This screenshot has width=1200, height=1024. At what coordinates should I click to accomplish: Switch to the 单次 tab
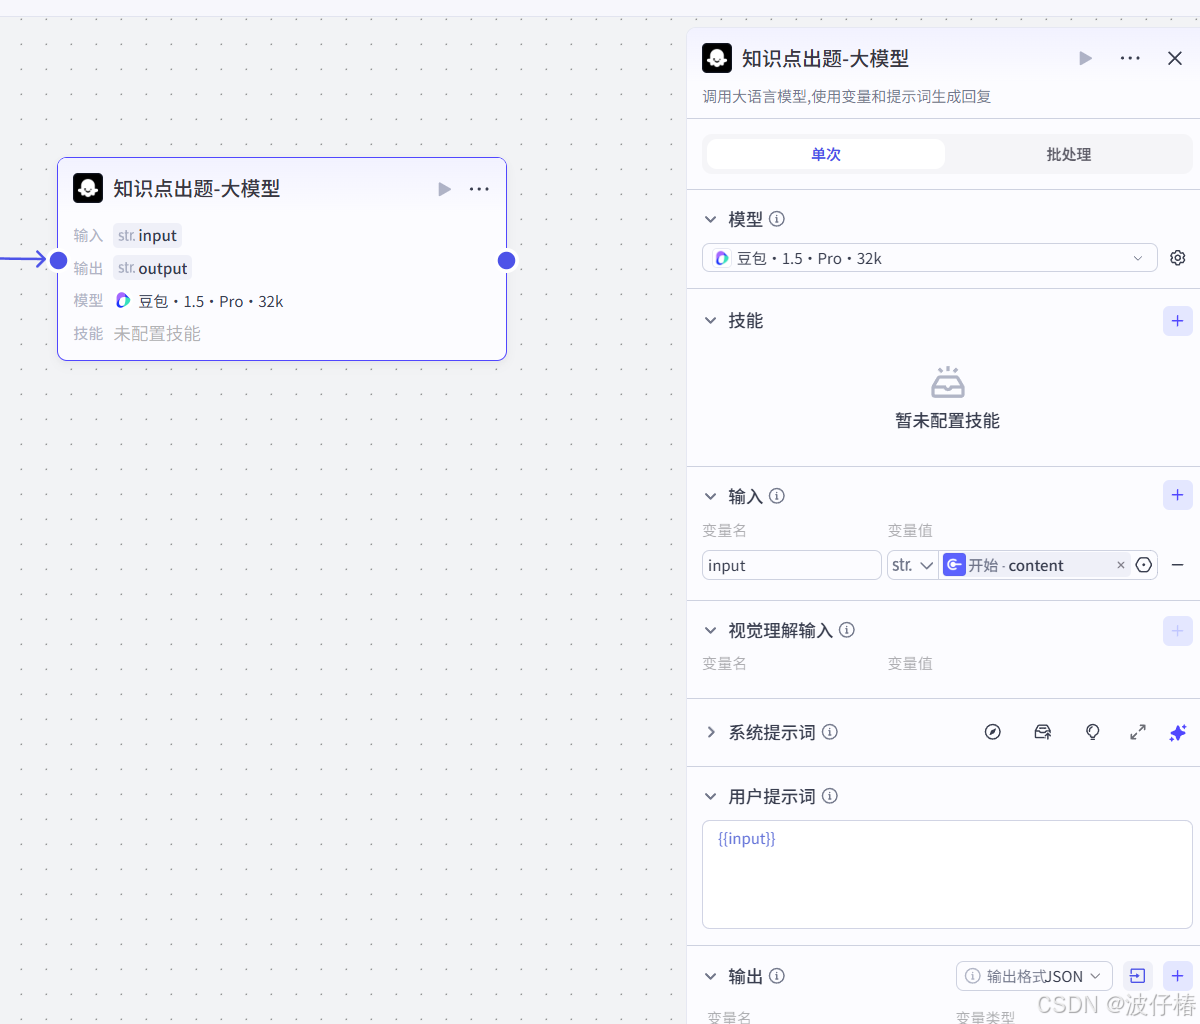[x=826, y=154]
